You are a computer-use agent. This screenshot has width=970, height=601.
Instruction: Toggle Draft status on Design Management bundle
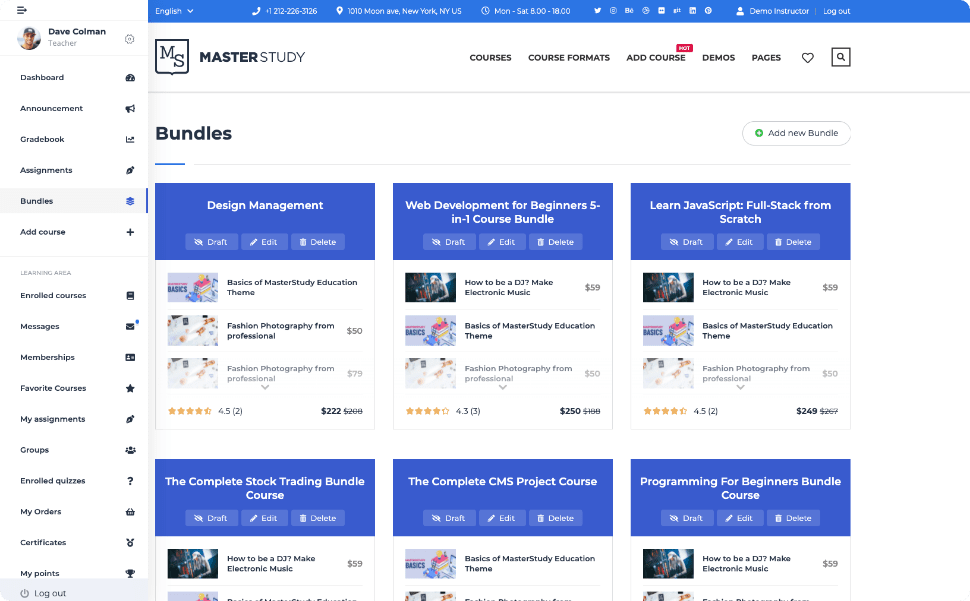[x=211, y=242]
